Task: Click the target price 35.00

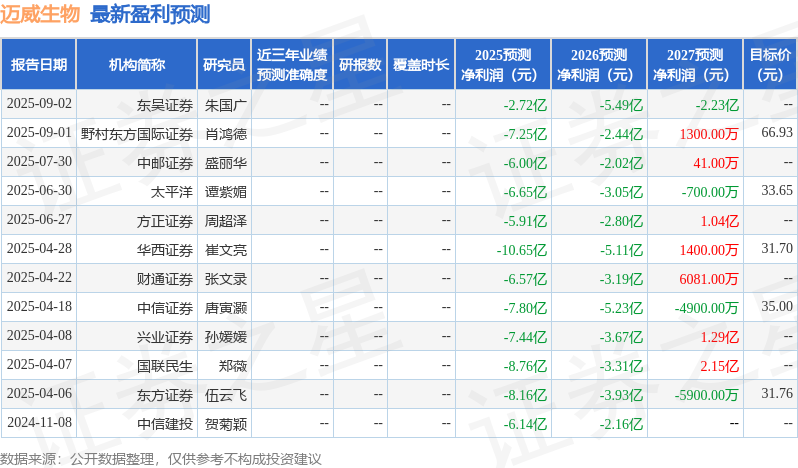Action: [x=777, y=307]
